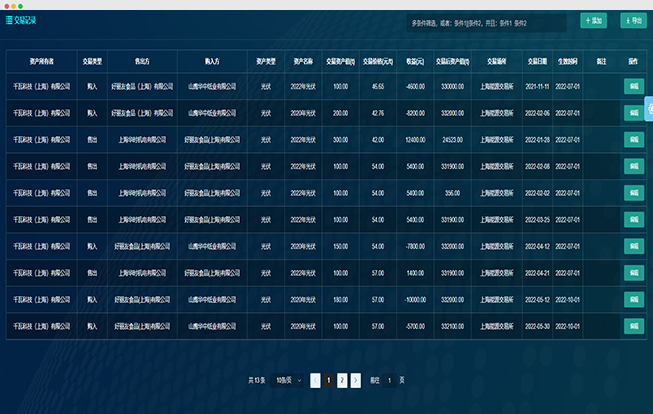Edit the row dated 2022-05-30
The height and width of the screenshot is (414, 653).
click(x=632, y=325)
